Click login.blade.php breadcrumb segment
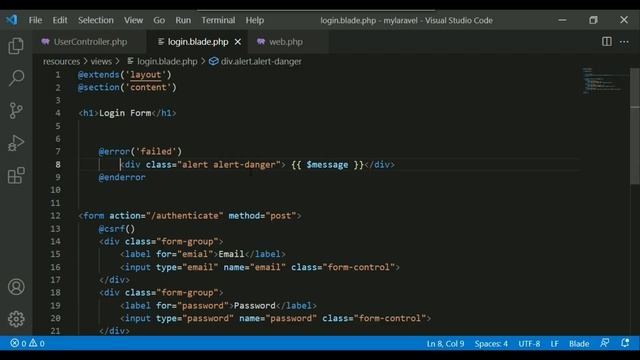 coord(162,62)
